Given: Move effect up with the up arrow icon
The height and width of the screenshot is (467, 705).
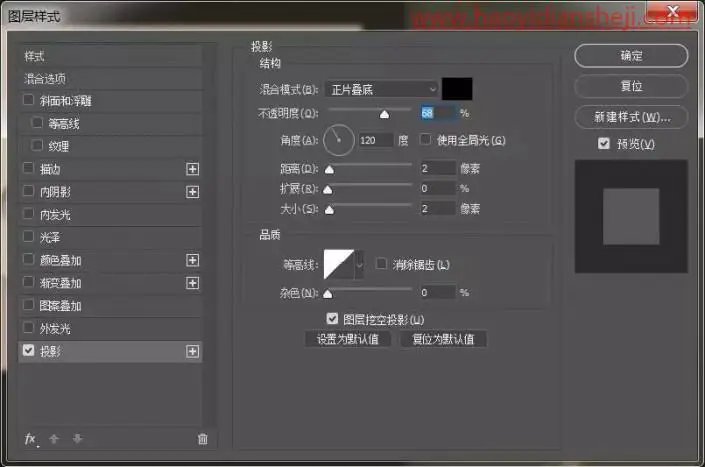Looking at the screenshot, I should 54,439.
